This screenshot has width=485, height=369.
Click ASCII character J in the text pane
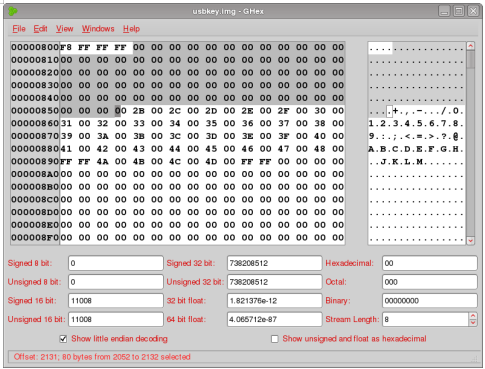(383, 162)
